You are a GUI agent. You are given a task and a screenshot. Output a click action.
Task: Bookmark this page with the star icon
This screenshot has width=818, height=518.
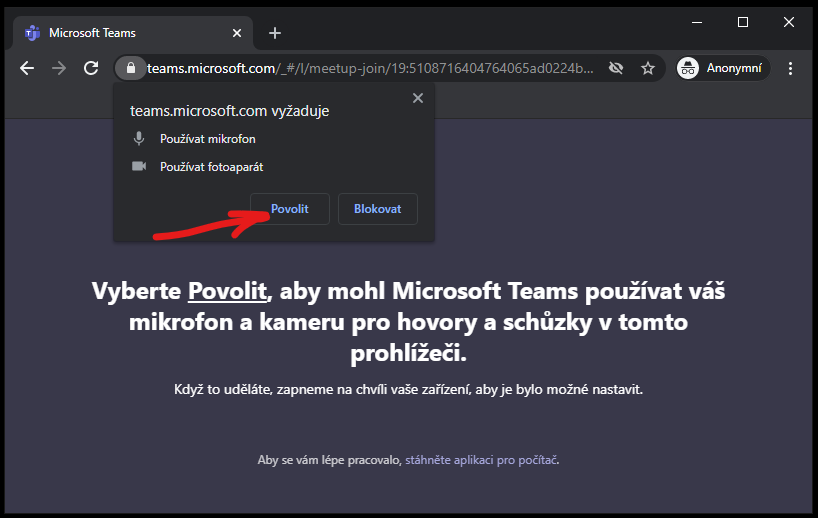click(x=648, y=68)
